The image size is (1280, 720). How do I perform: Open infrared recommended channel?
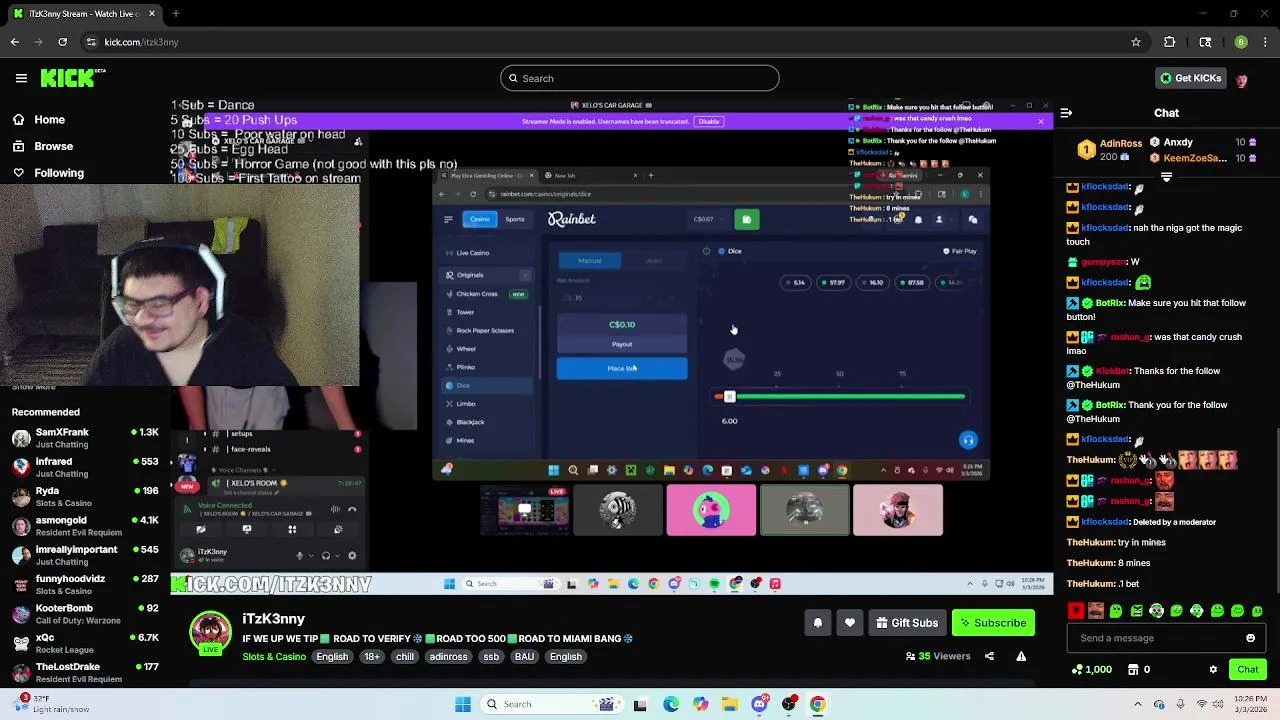coord(85,467)
